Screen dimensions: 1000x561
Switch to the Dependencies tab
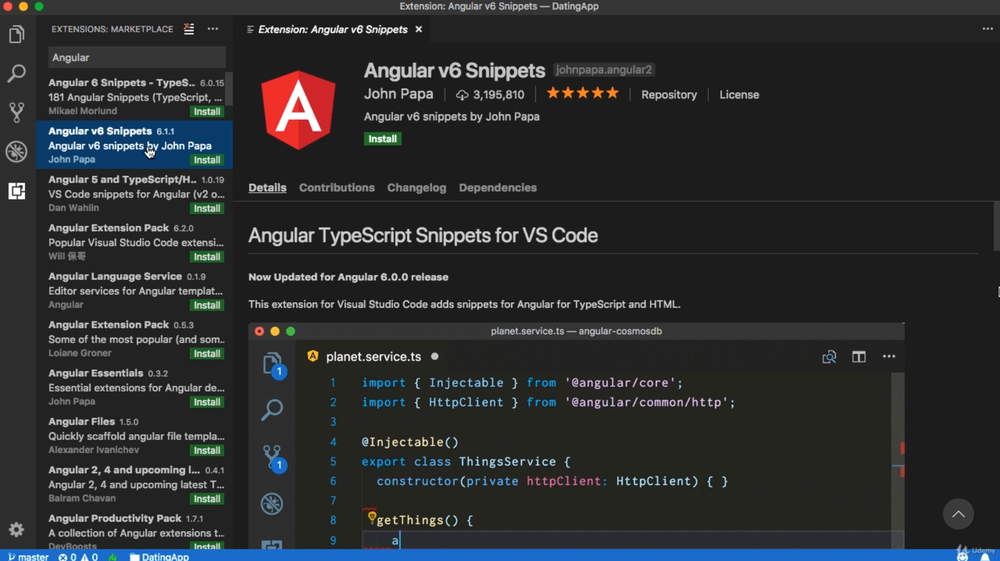click(x=497, y=187)
